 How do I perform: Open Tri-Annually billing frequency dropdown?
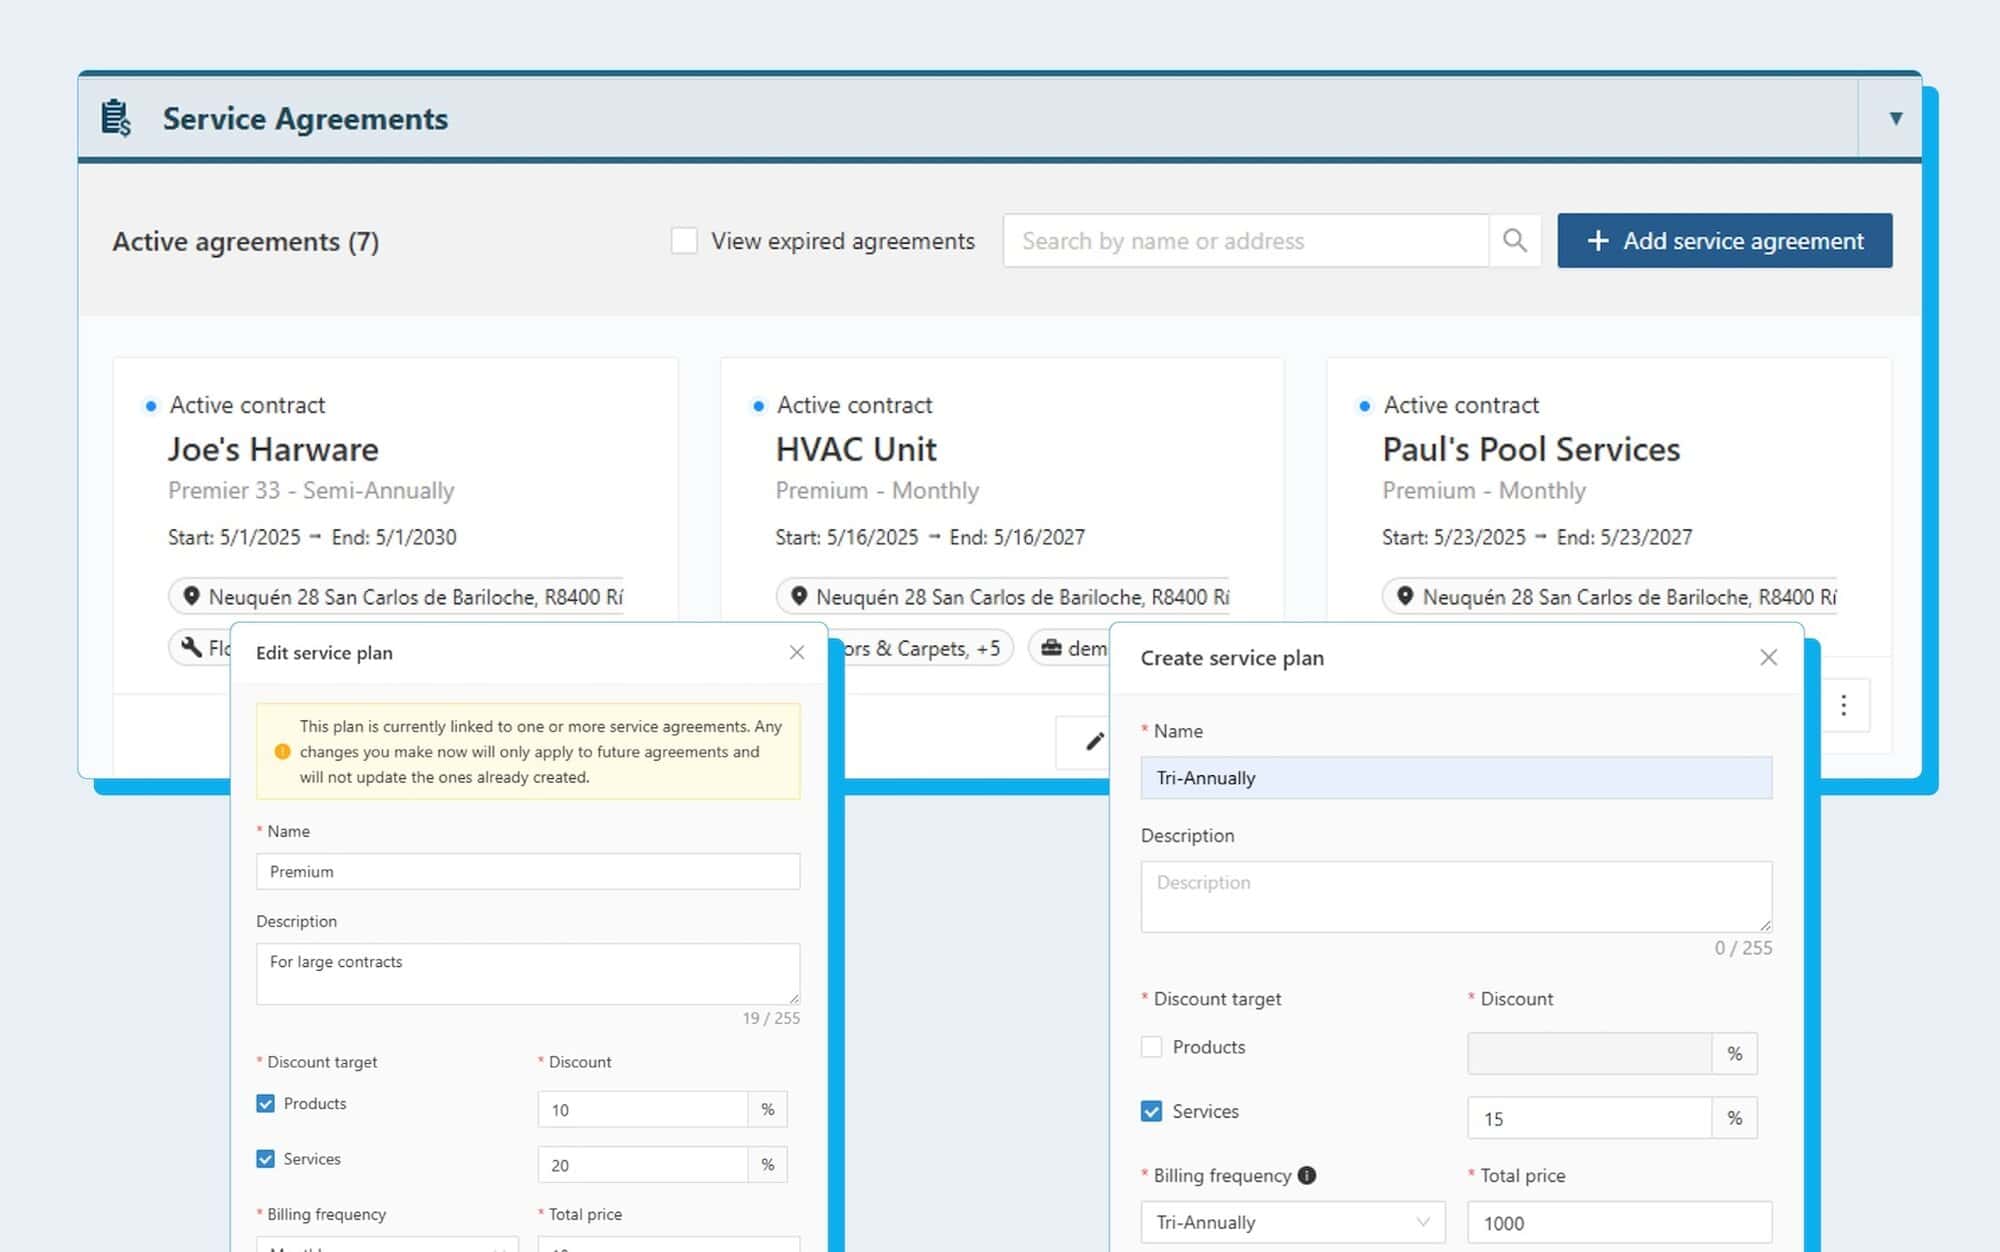1293,1222
